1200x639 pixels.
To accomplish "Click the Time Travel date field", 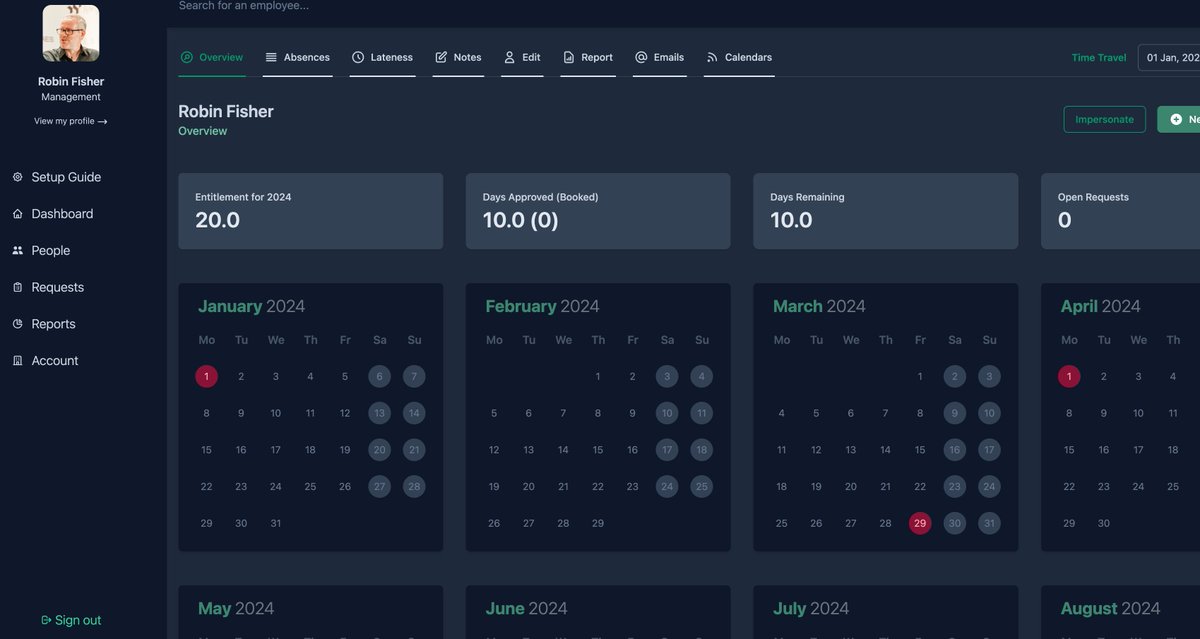I will pyautogui.click(x=1169, y=57).
